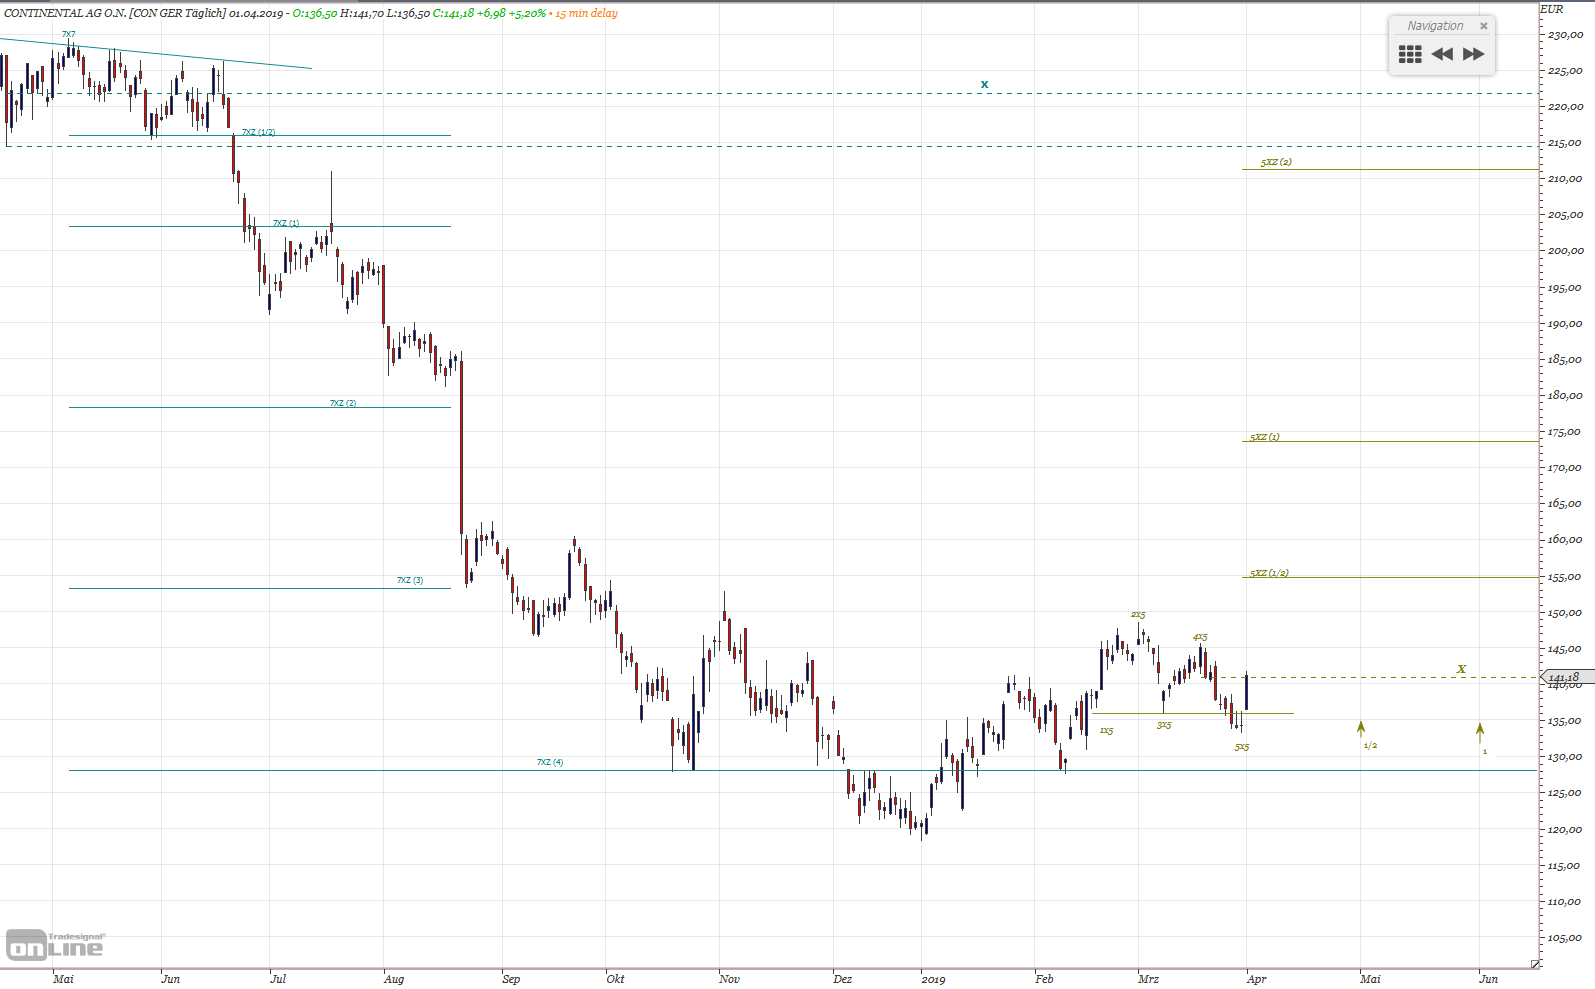Select the 7XZ (1/2) level label
The image size is (1595, 989).
click(258, 132)
